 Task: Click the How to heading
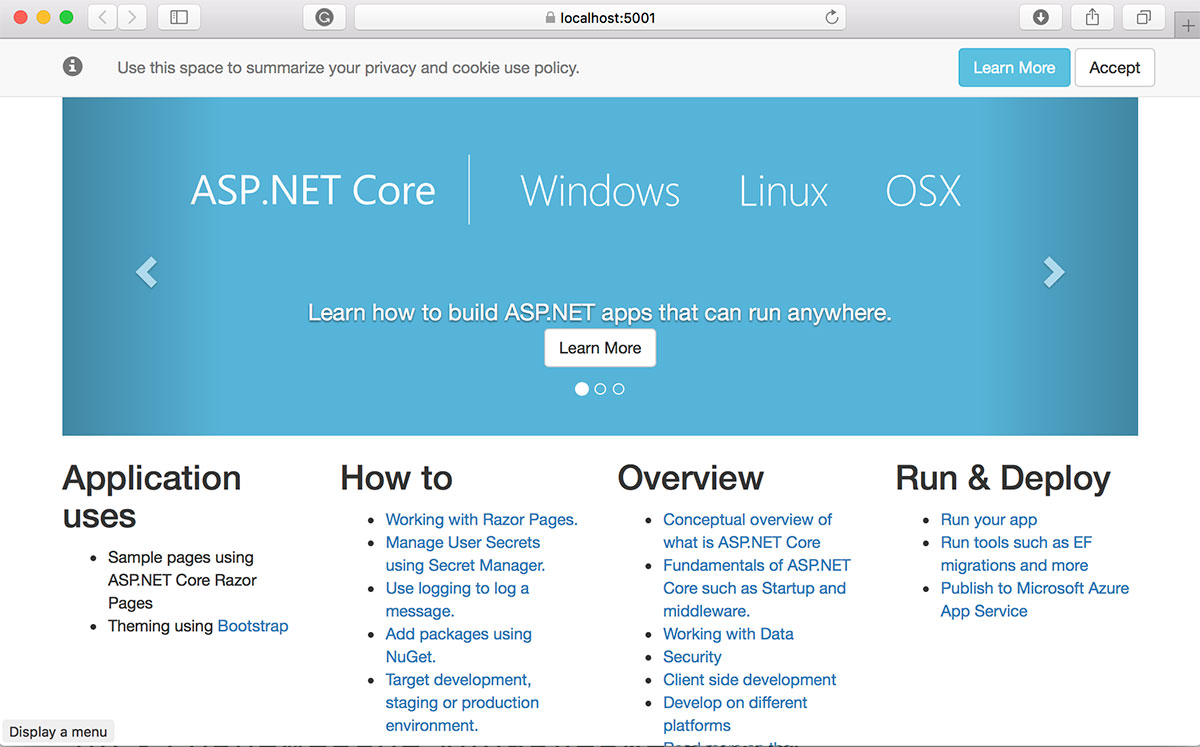(x=396, y=478)
